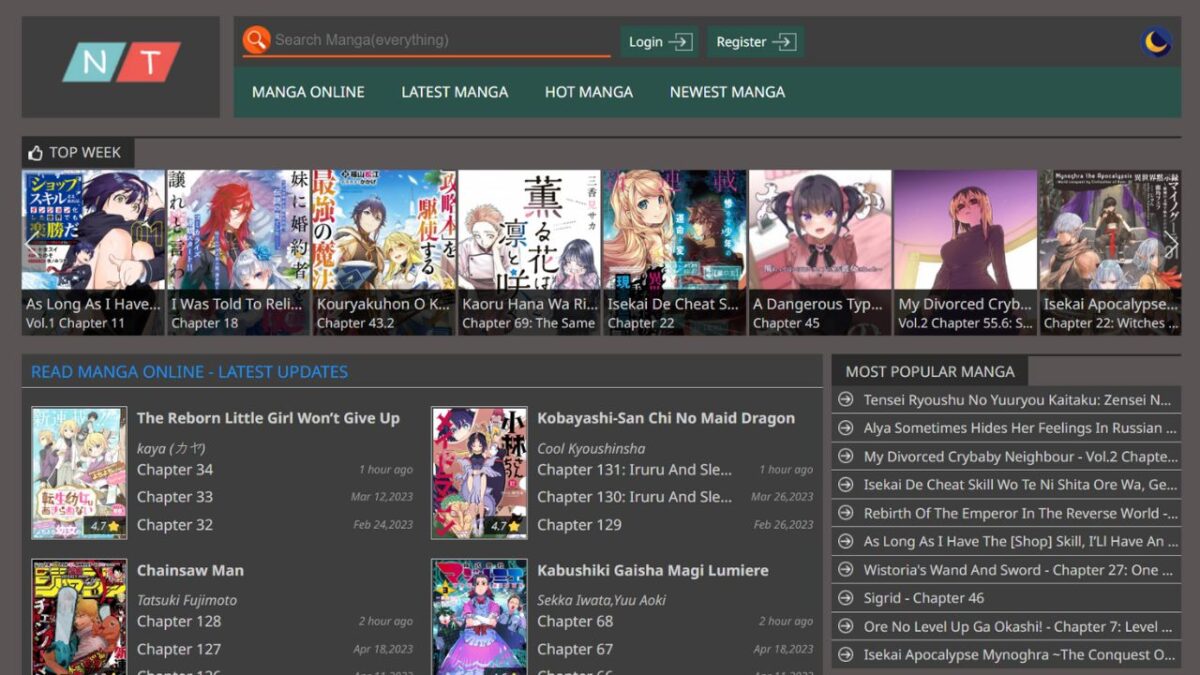Open Chapter 34 of The Reborn Little Girl
This screenshot has width=1200, height=675.
point(175,469)
